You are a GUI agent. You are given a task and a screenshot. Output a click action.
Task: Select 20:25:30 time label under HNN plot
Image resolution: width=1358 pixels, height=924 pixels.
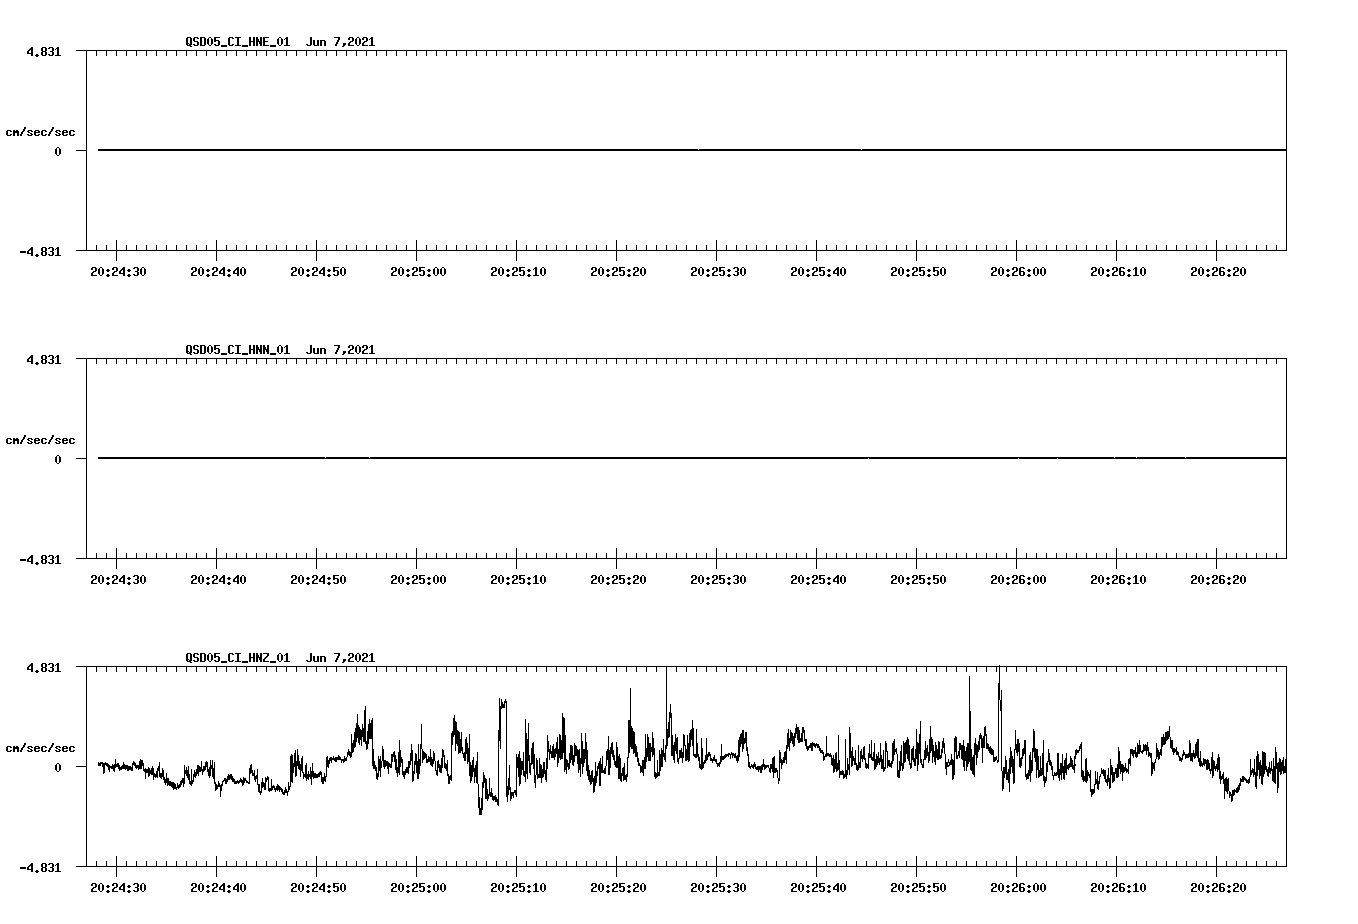[x=718, y=580]
